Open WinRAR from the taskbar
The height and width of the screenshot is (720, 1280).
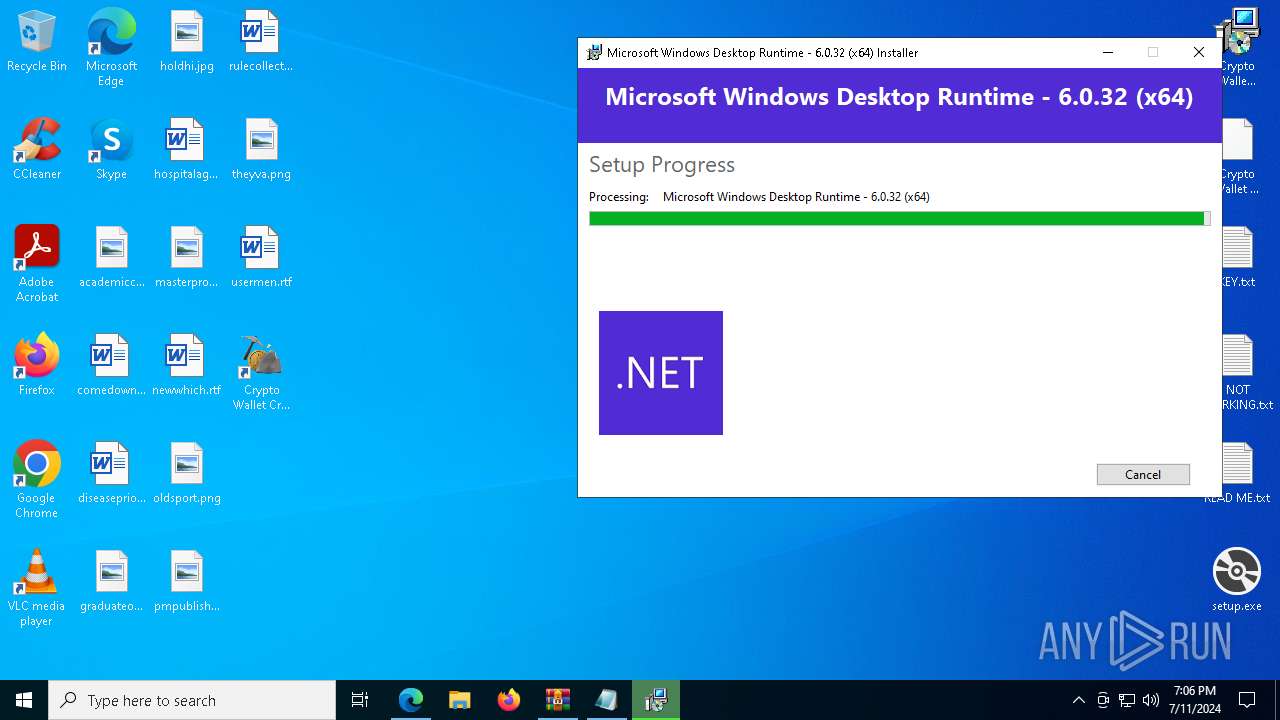(x=558, y=700)
